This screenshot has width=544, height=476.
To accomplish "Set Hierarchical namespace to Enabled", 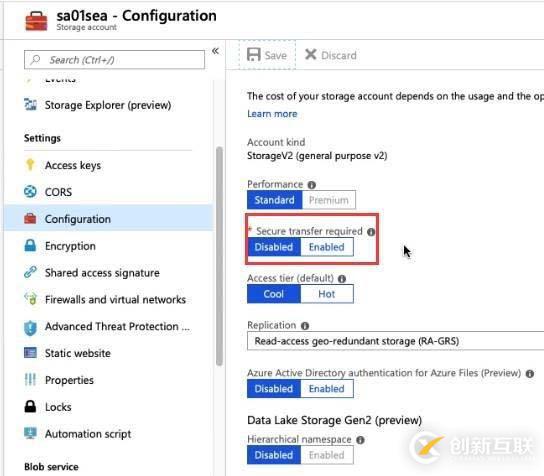I will (x=327, y=455).
